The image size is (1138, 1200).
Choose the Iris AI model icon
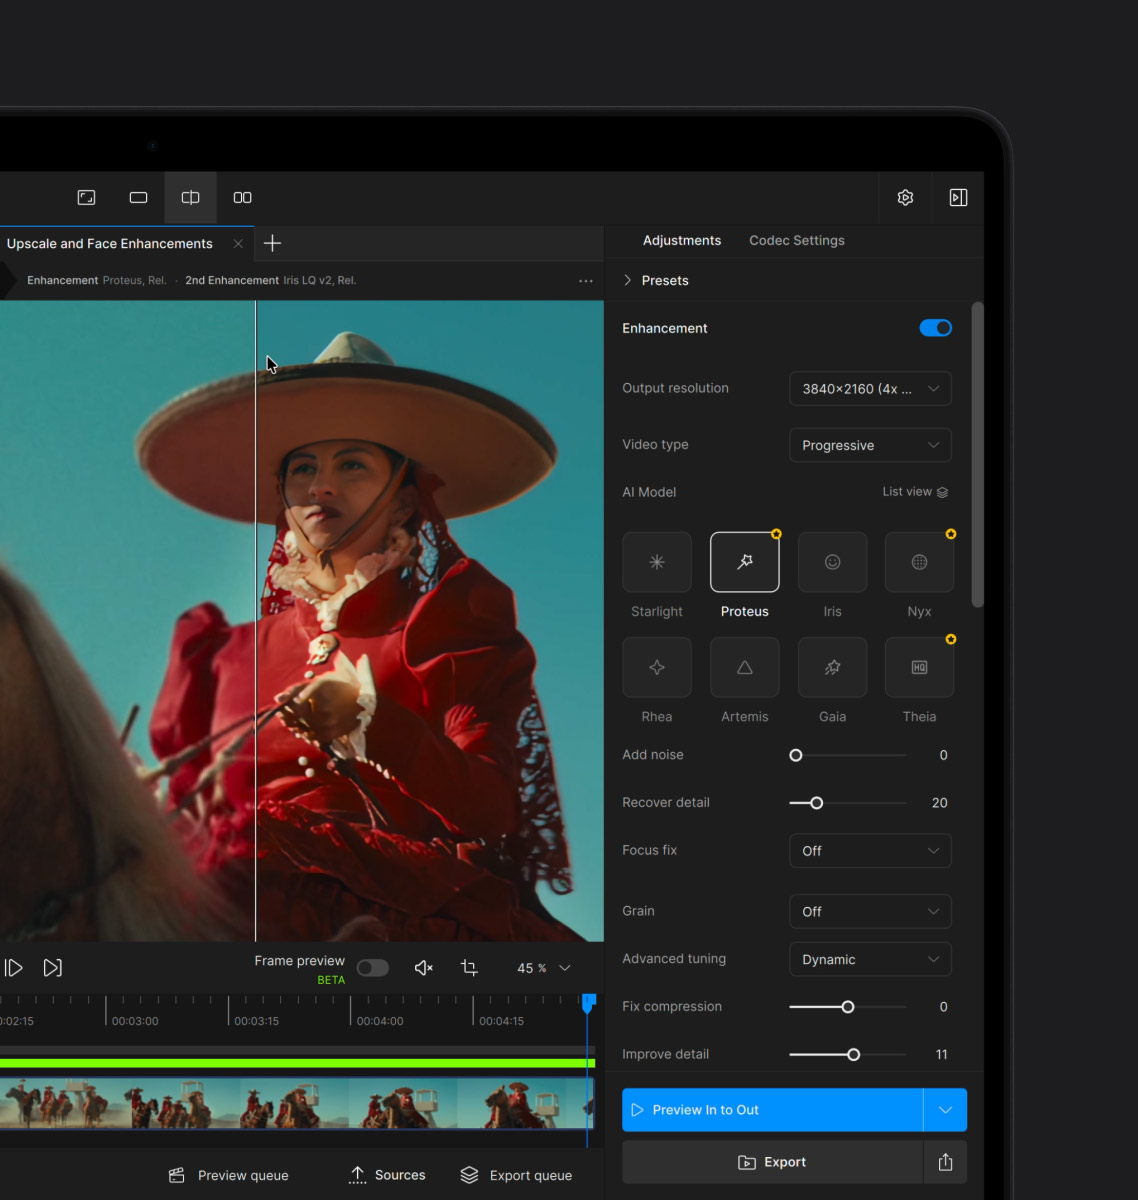click(x=832, y=562)
